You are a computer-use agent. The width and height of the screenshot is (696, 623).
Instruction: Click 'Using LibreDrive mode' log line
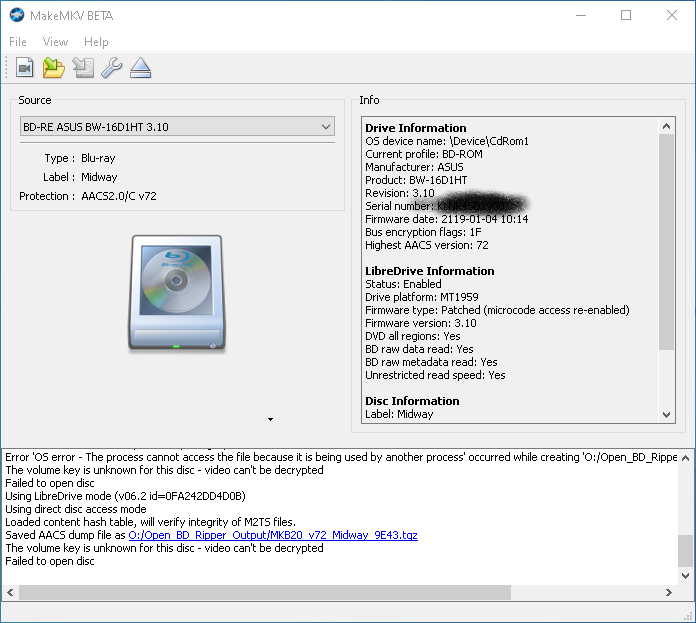[x=125, y=496]
